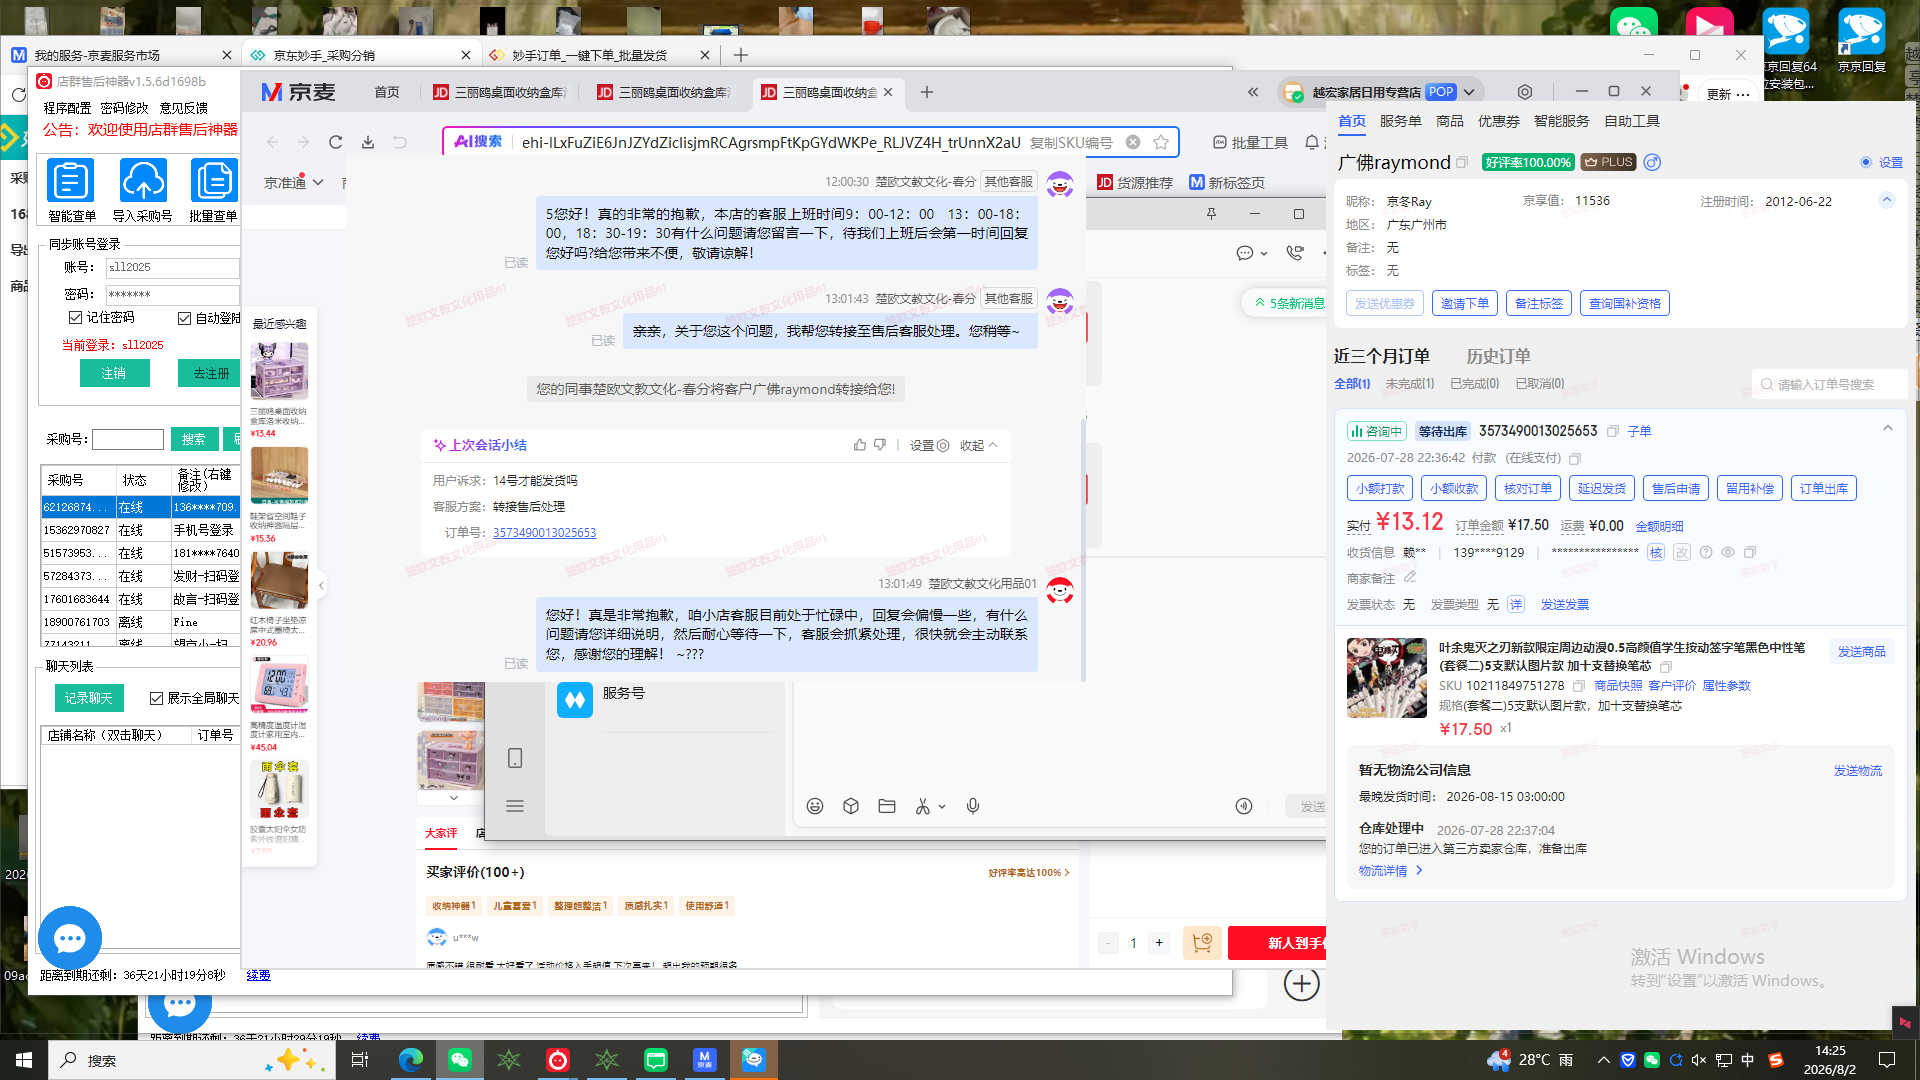
Task: Open the 物流详情 link
Action: coord(1390,871)
